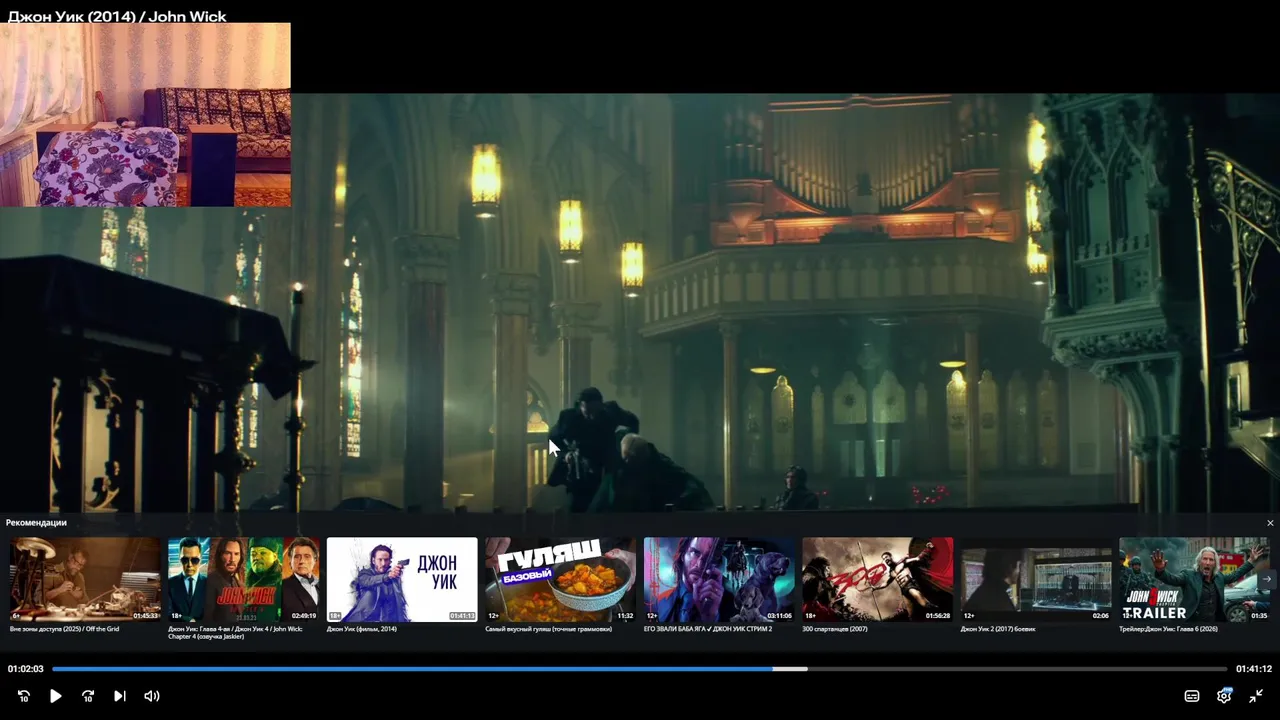Open the John Wick Trailer thumbnail

(x=1194, y=580)
